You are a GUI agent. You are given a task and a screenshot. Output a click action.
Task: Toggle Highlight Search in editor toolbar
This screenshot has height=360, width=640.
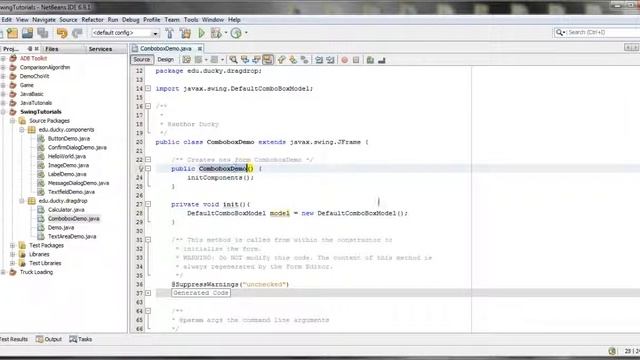[x=268, y=60]
